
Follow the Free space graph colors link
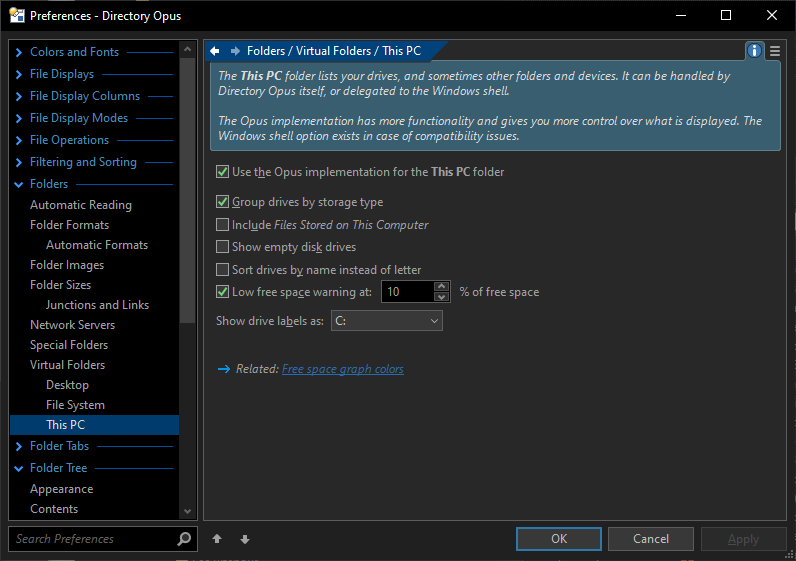[343, 369]
